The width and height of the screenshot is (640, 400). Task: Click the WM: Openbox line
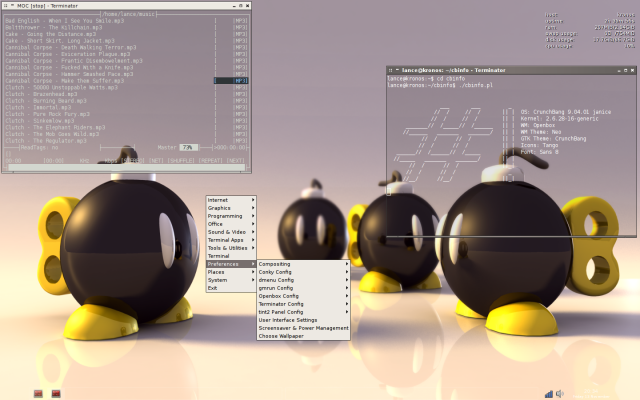(538, 125)
